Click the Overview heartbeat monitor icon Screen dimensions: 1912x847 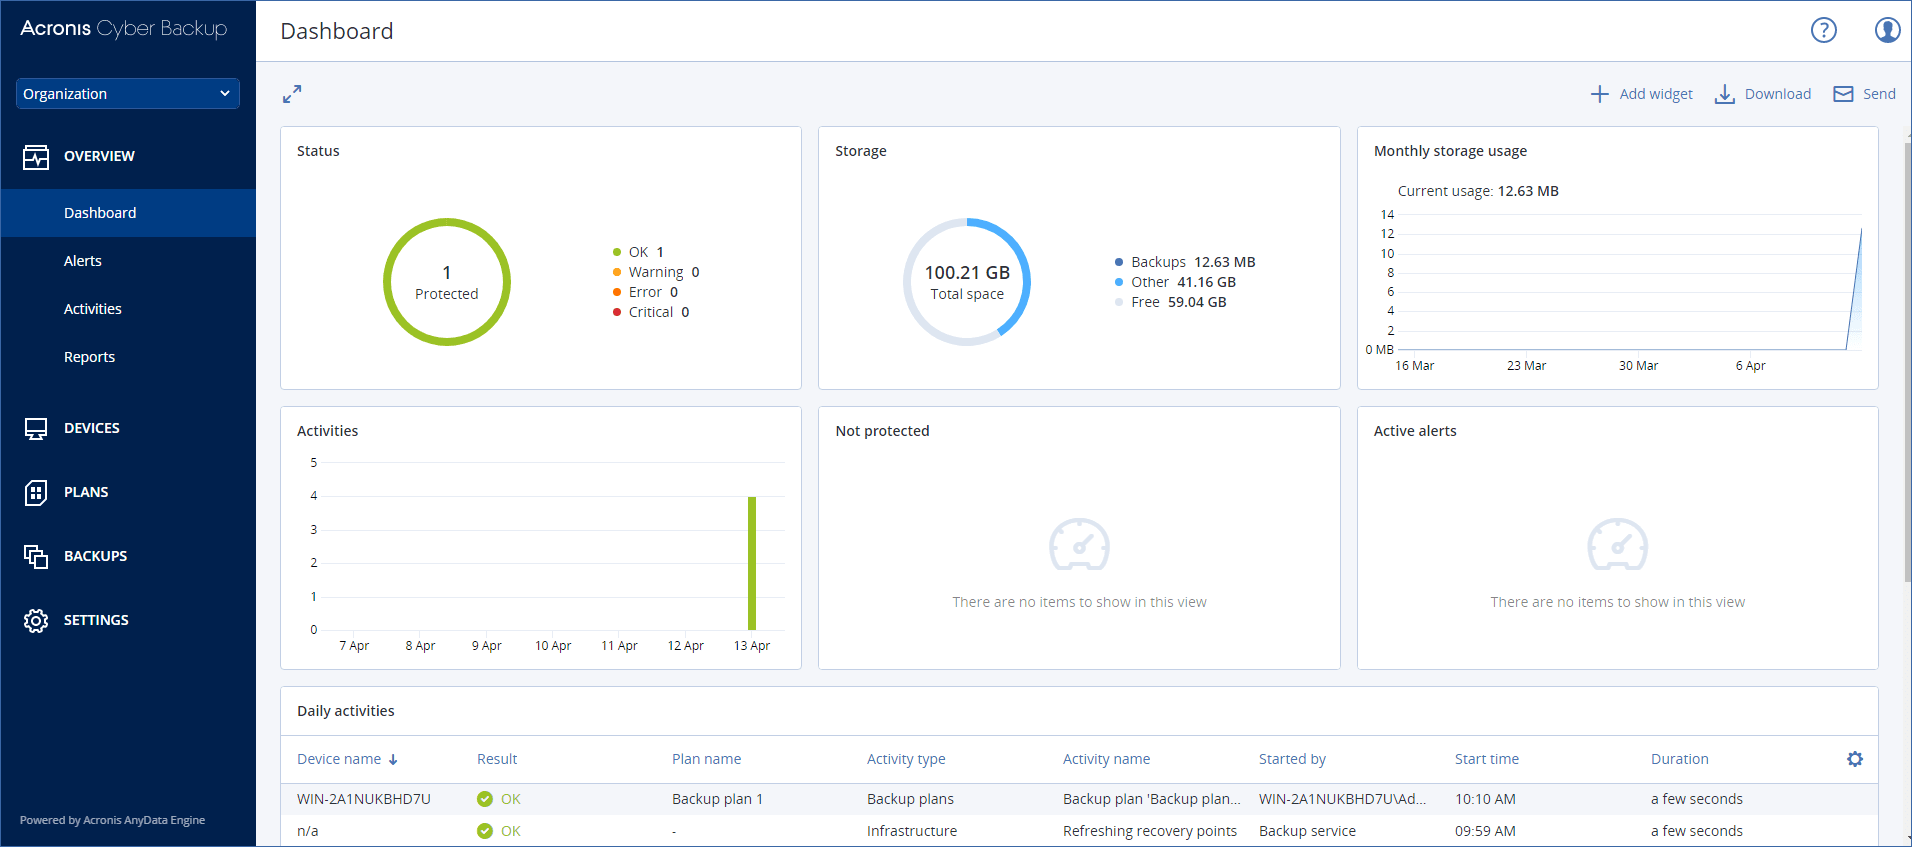coord(36,157)
